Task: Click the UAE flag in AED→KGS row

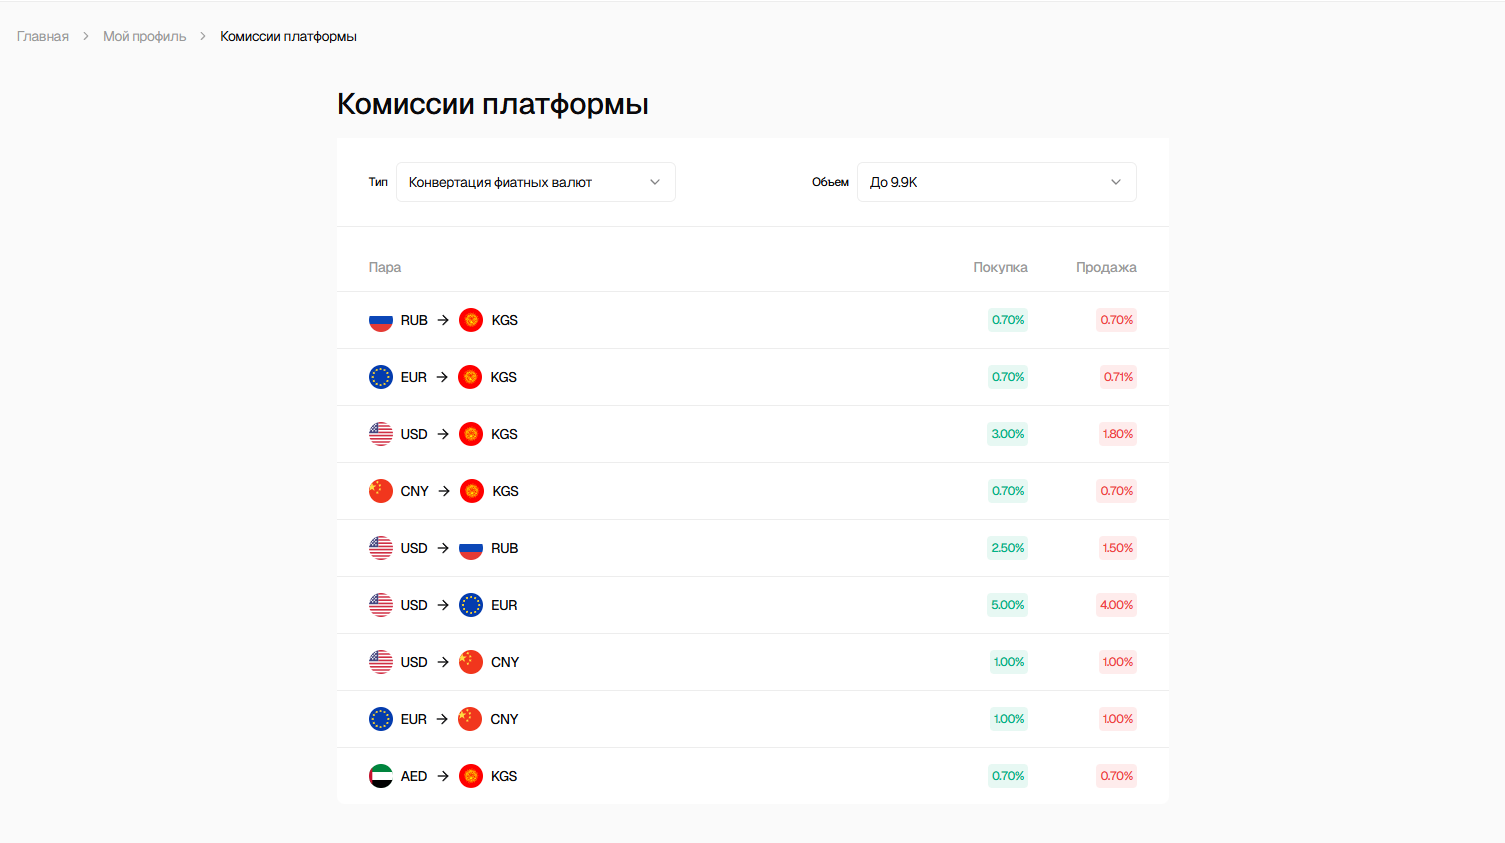Action: (x=380, y=776)
